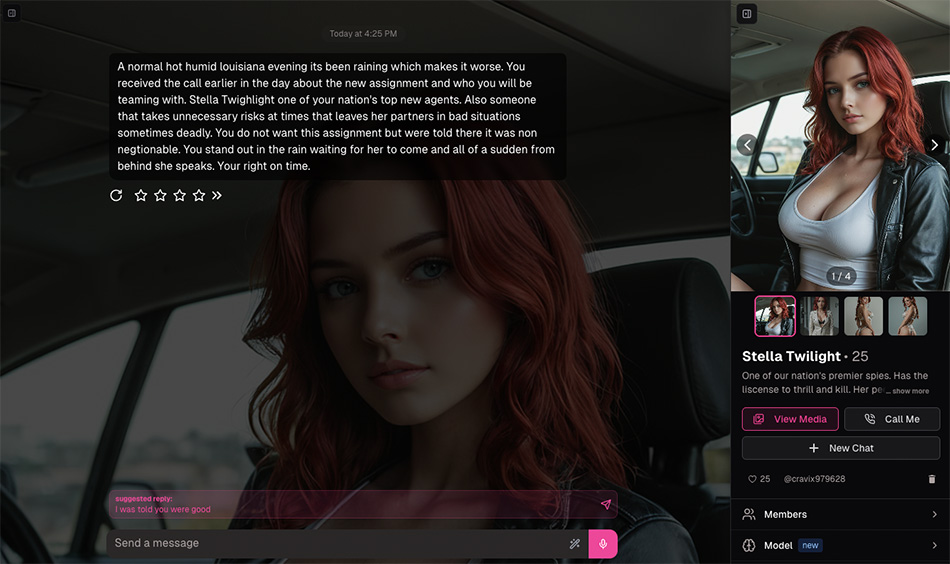This screenshot has height=564, width=950.
Task: Toggle the left sidebar panel icon
Action: point(12,13)
